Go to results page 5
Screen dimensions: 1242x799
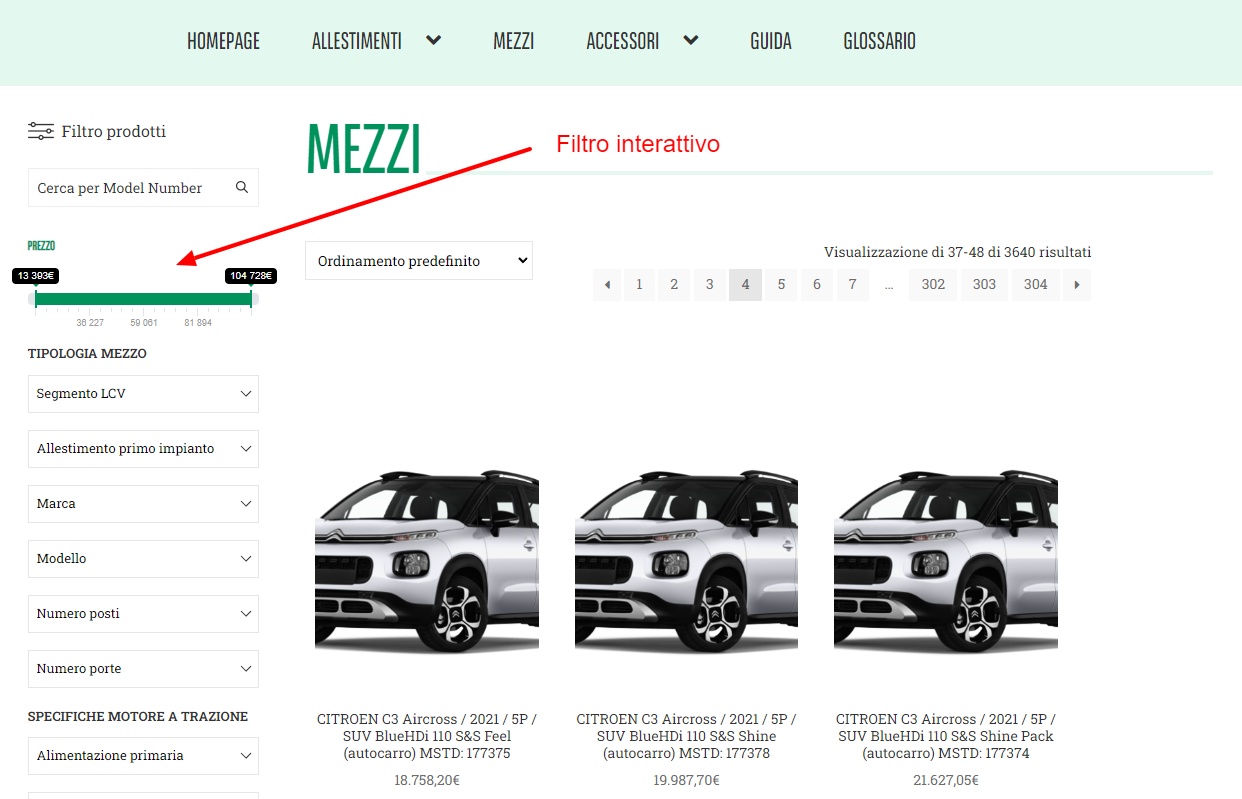[781, 285]
